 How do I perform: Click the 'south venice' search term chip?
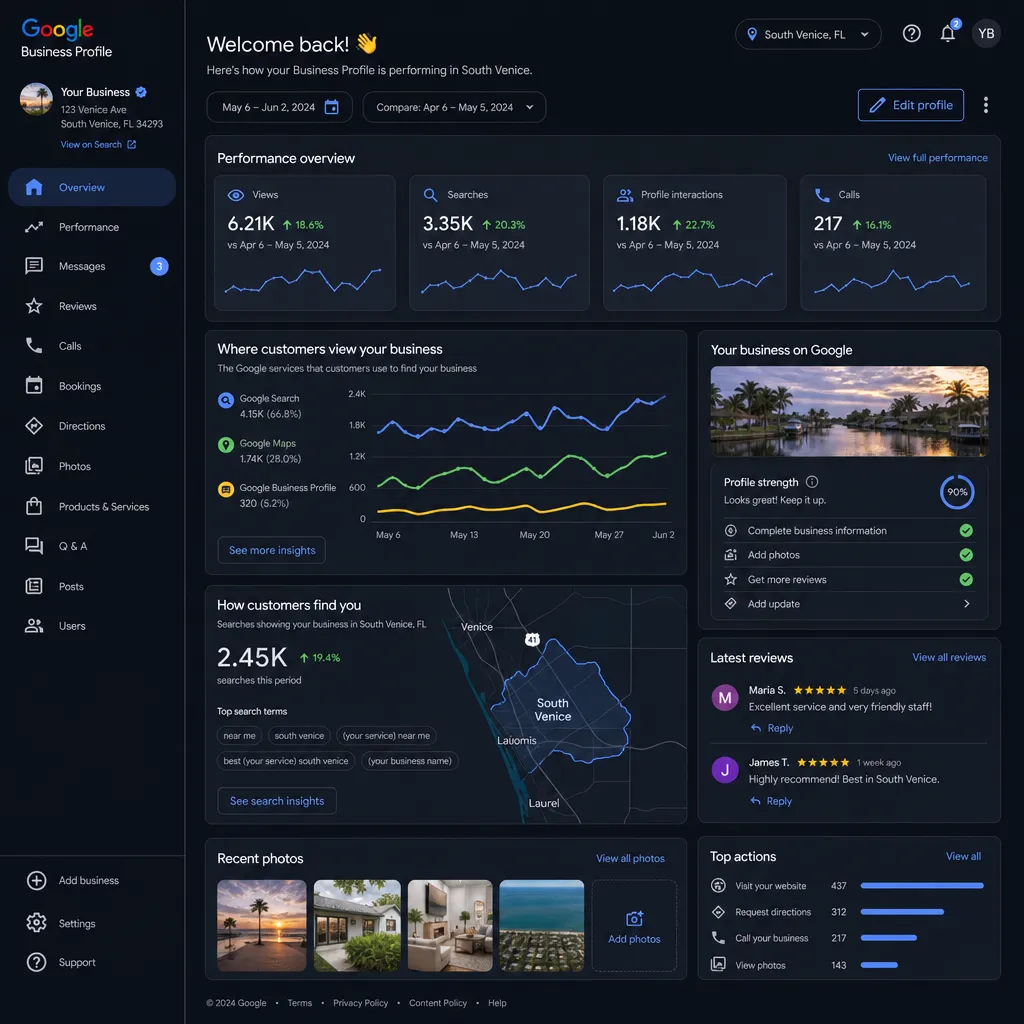pos(299,735)
